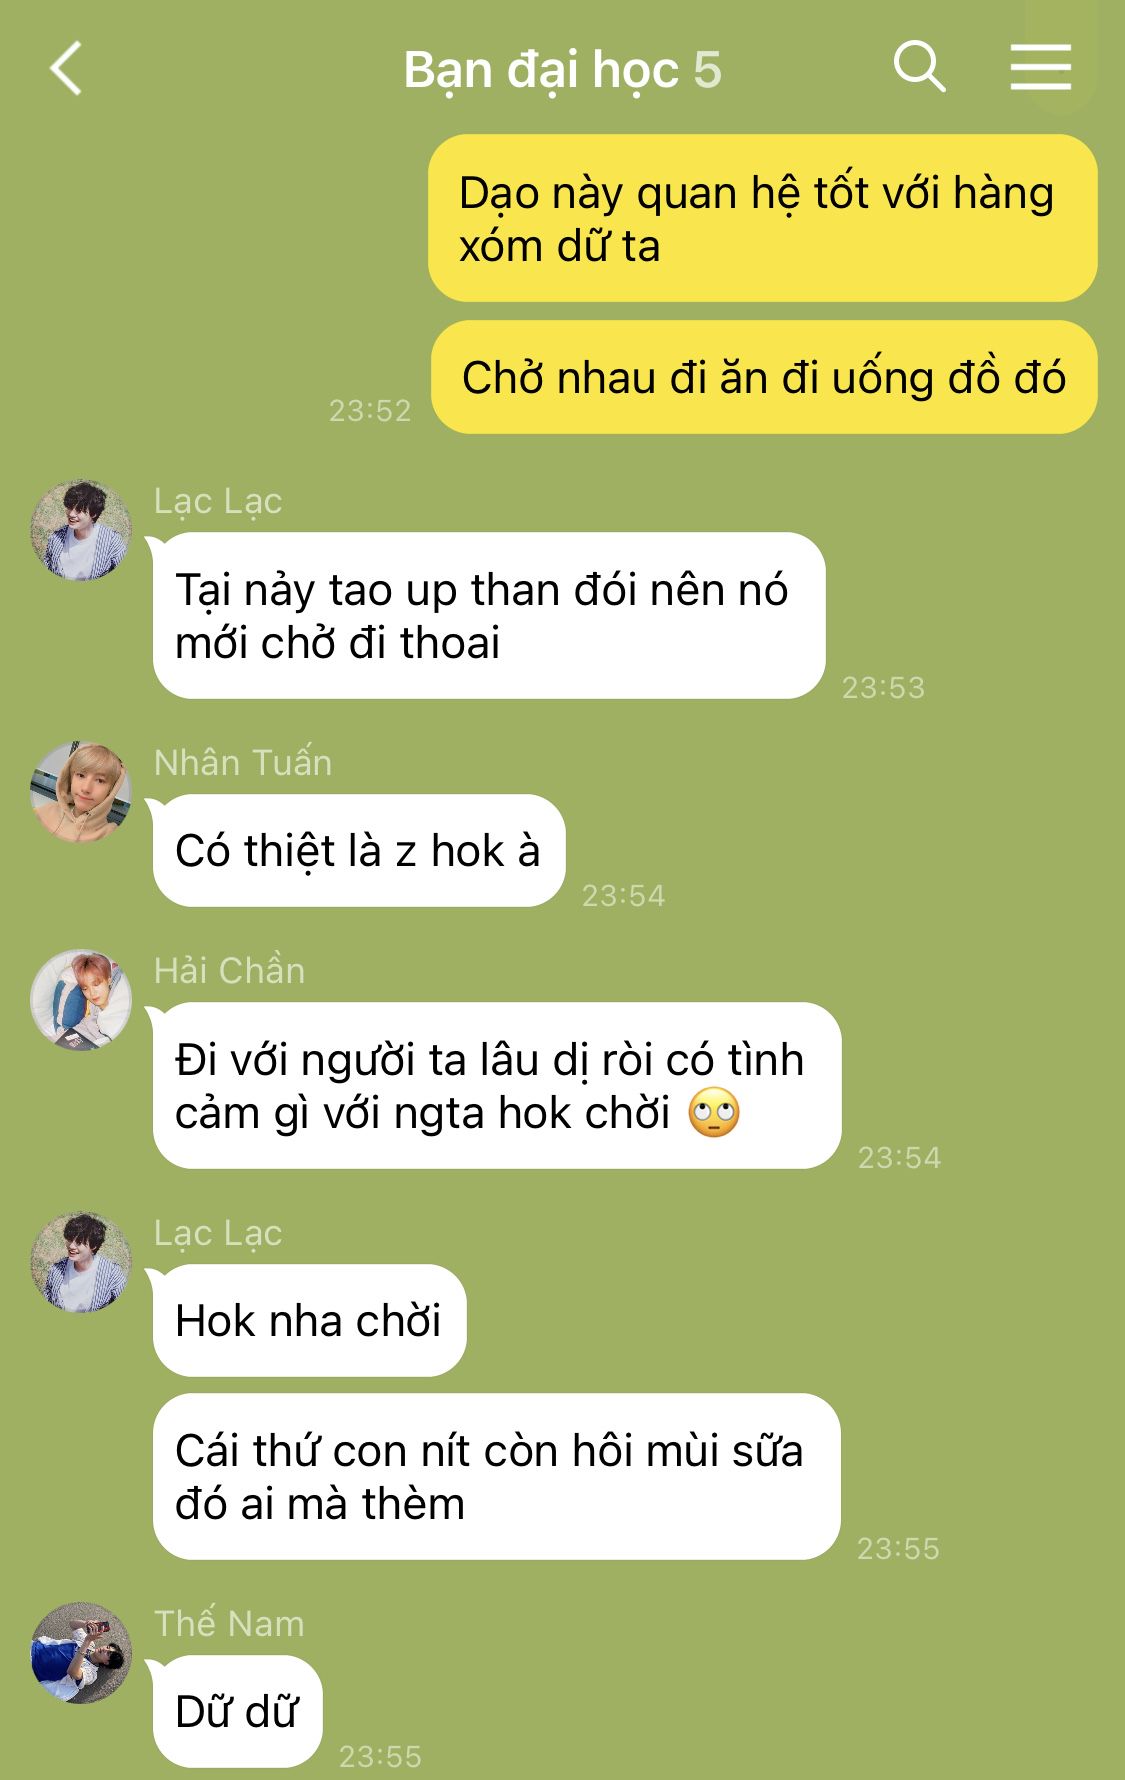Tap the sender name 'Nhân Tuấn'
The height and width of the screenshot is (1780, 1125).
pyautogui.click(x=243, y=762)
